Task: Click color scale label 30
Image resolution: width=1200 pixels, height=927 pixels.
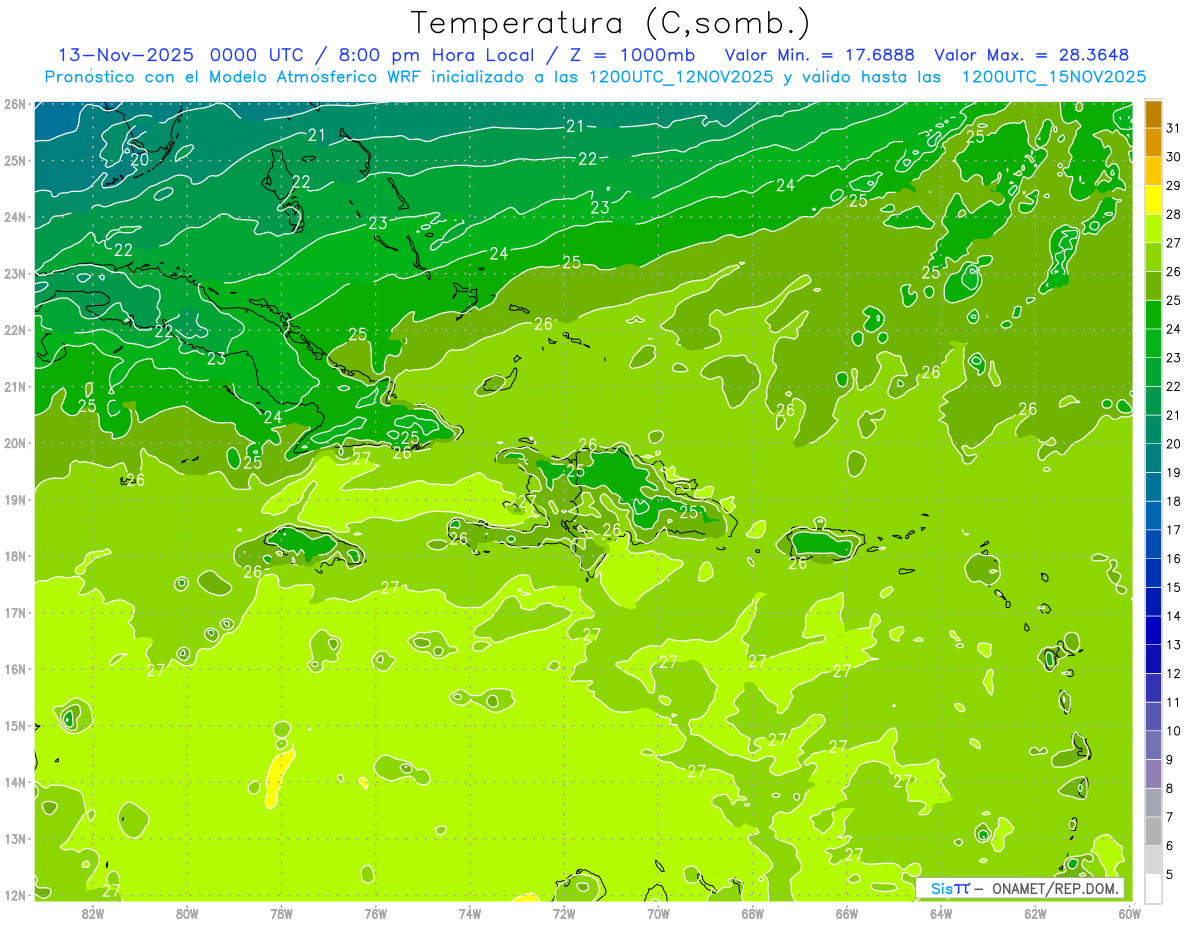Action: click(1173, 157)
